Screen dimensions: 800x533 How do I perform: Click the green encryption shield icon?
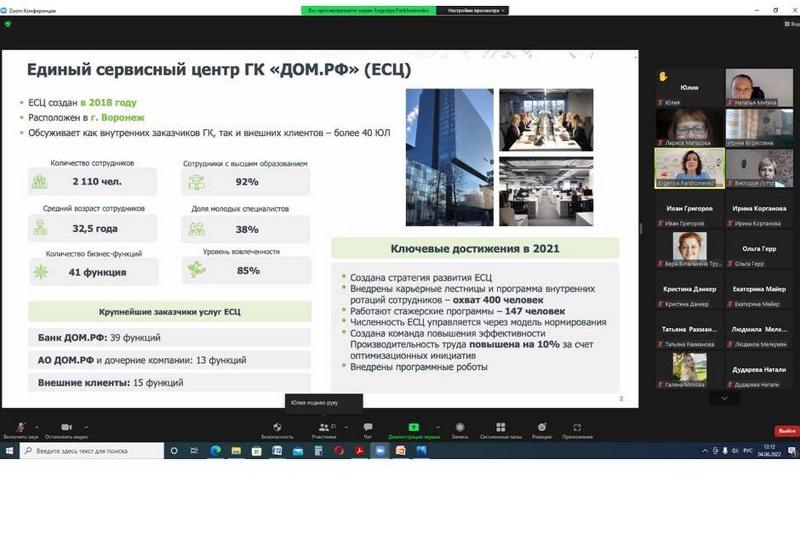coord(8,25)
